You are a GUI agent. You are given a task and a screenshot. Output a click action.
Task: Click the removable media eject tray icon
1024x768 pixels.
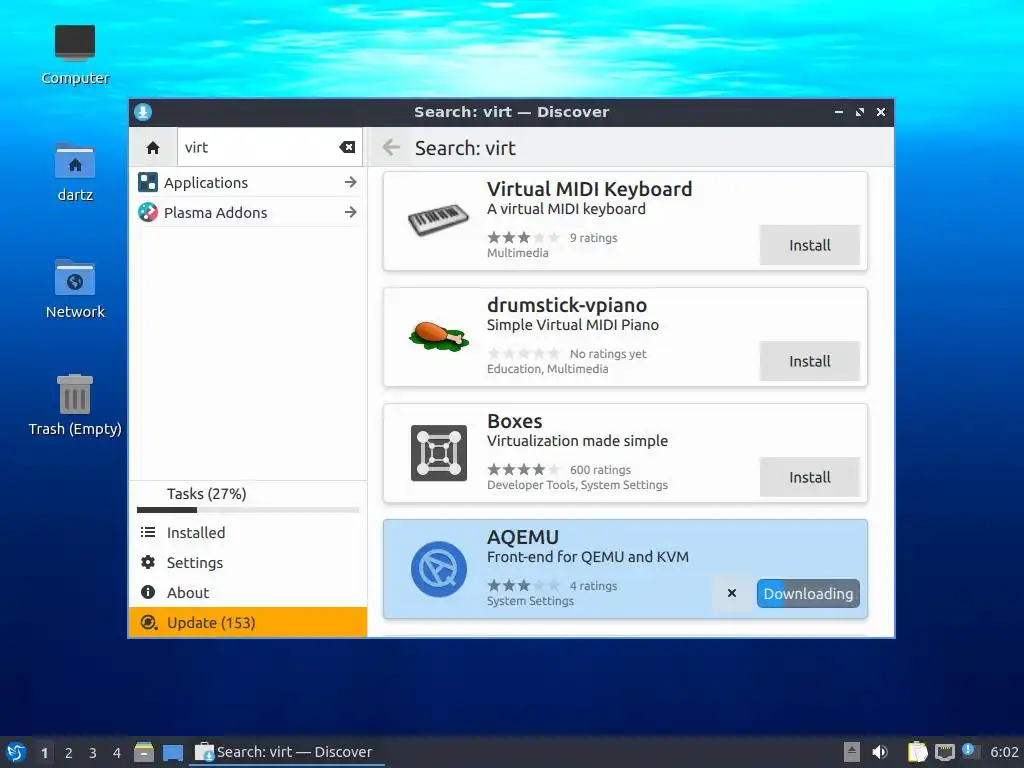(852, 752)
